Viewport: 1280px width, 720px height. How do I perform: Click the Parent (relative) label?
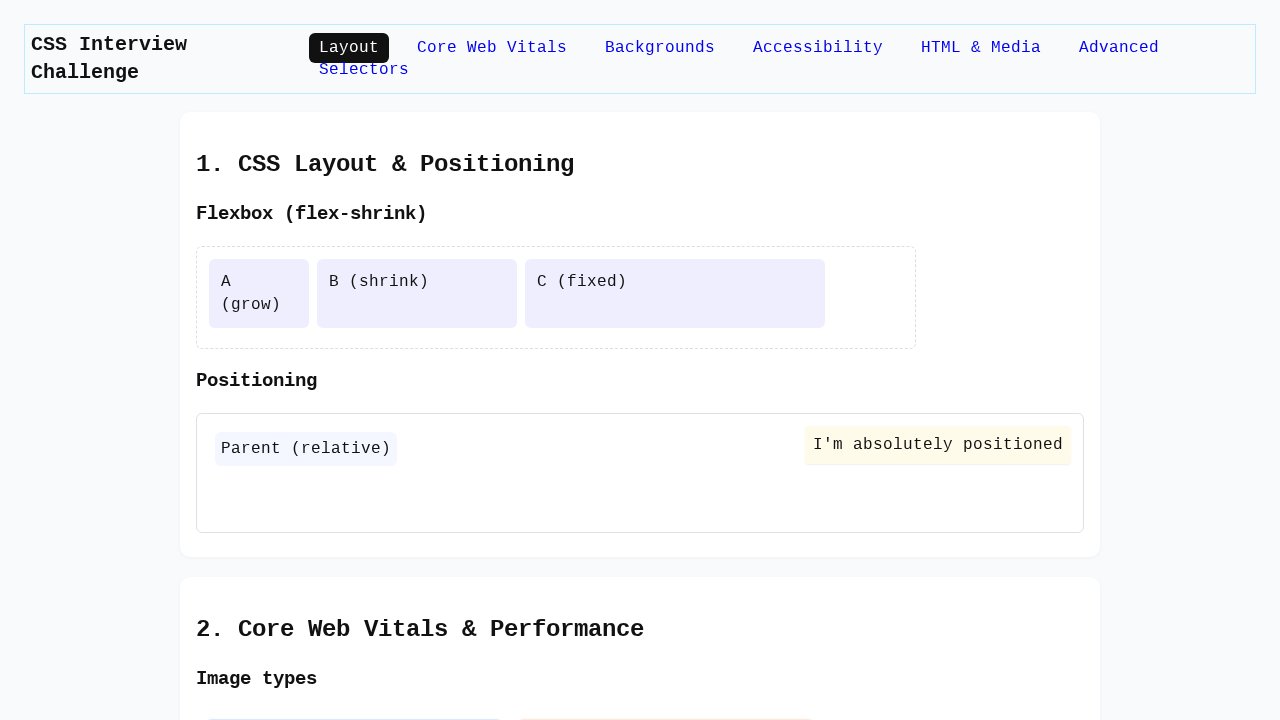tap(305, 449)
